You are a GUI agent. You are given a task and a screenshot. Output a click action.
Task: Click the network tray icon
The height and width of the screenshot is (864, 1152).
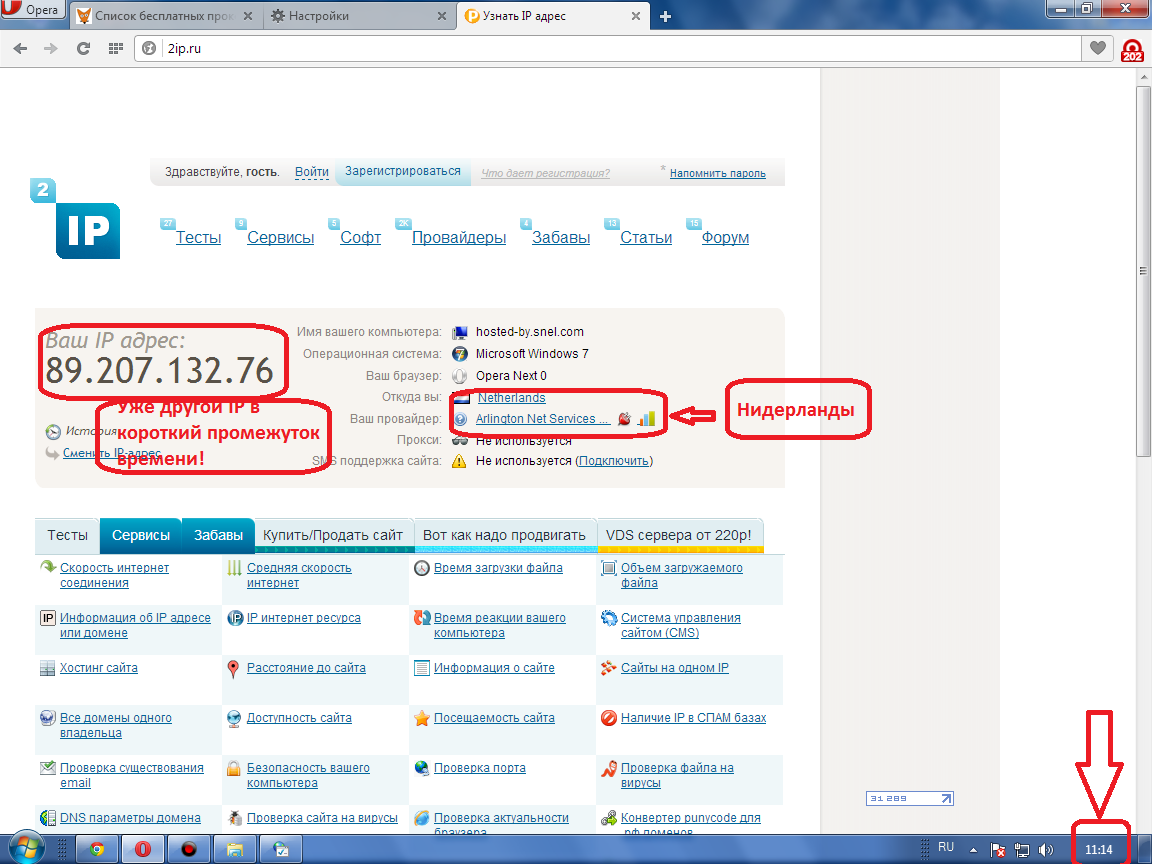[1022, 850]
